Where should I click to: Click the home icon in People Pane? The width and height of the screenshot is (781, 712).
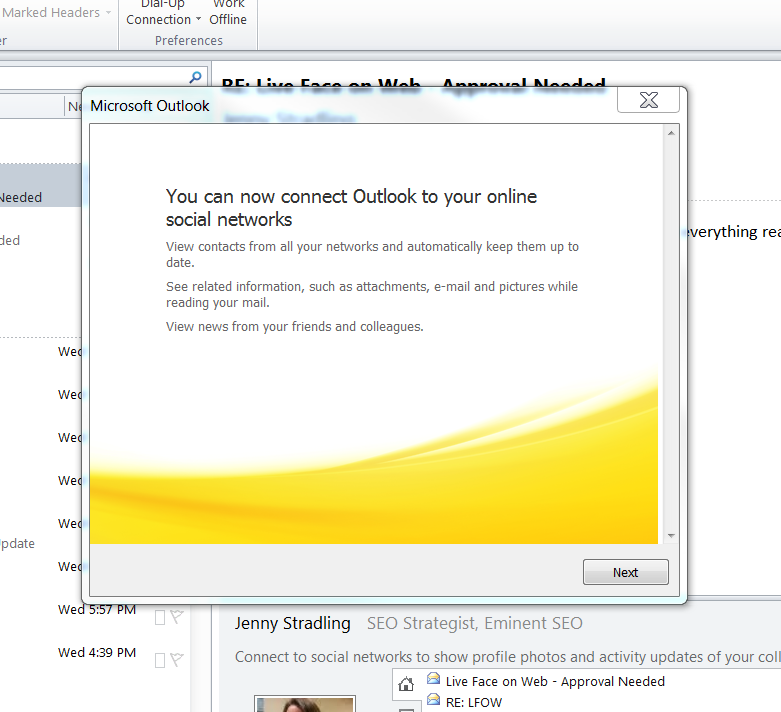(406, 684)
